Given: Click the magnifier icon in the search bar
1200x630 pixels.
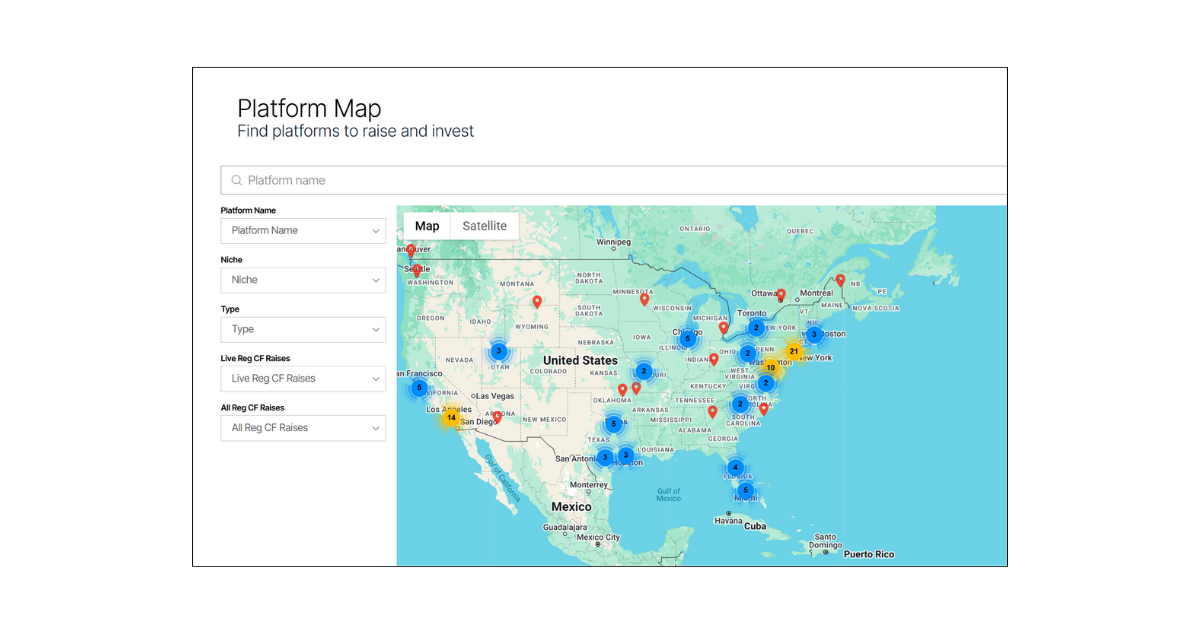Looking at the screenshot, I should click(236, 181).
